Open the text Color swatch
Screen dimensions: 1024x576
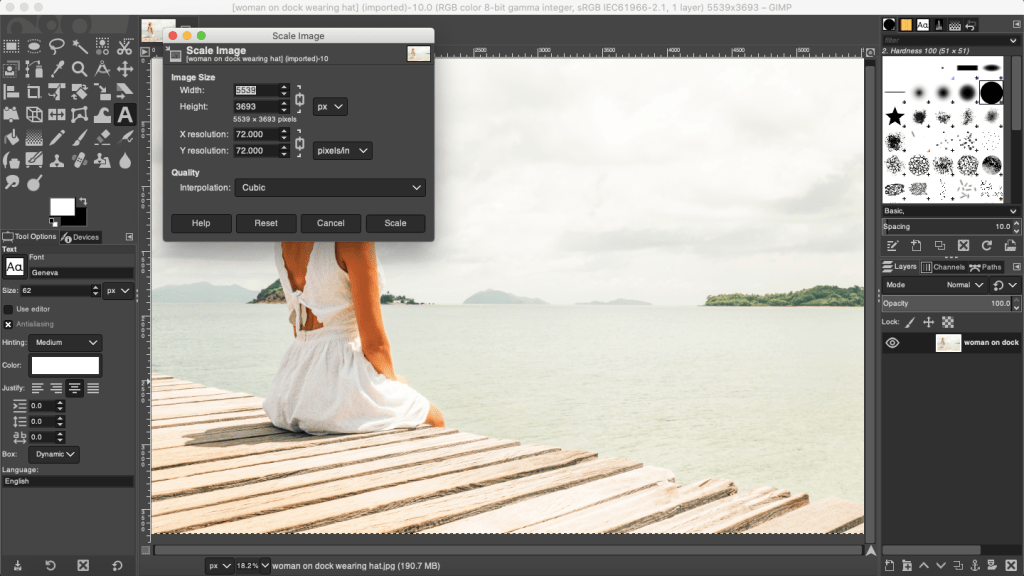pyautogui.click(x=66, y=365)
